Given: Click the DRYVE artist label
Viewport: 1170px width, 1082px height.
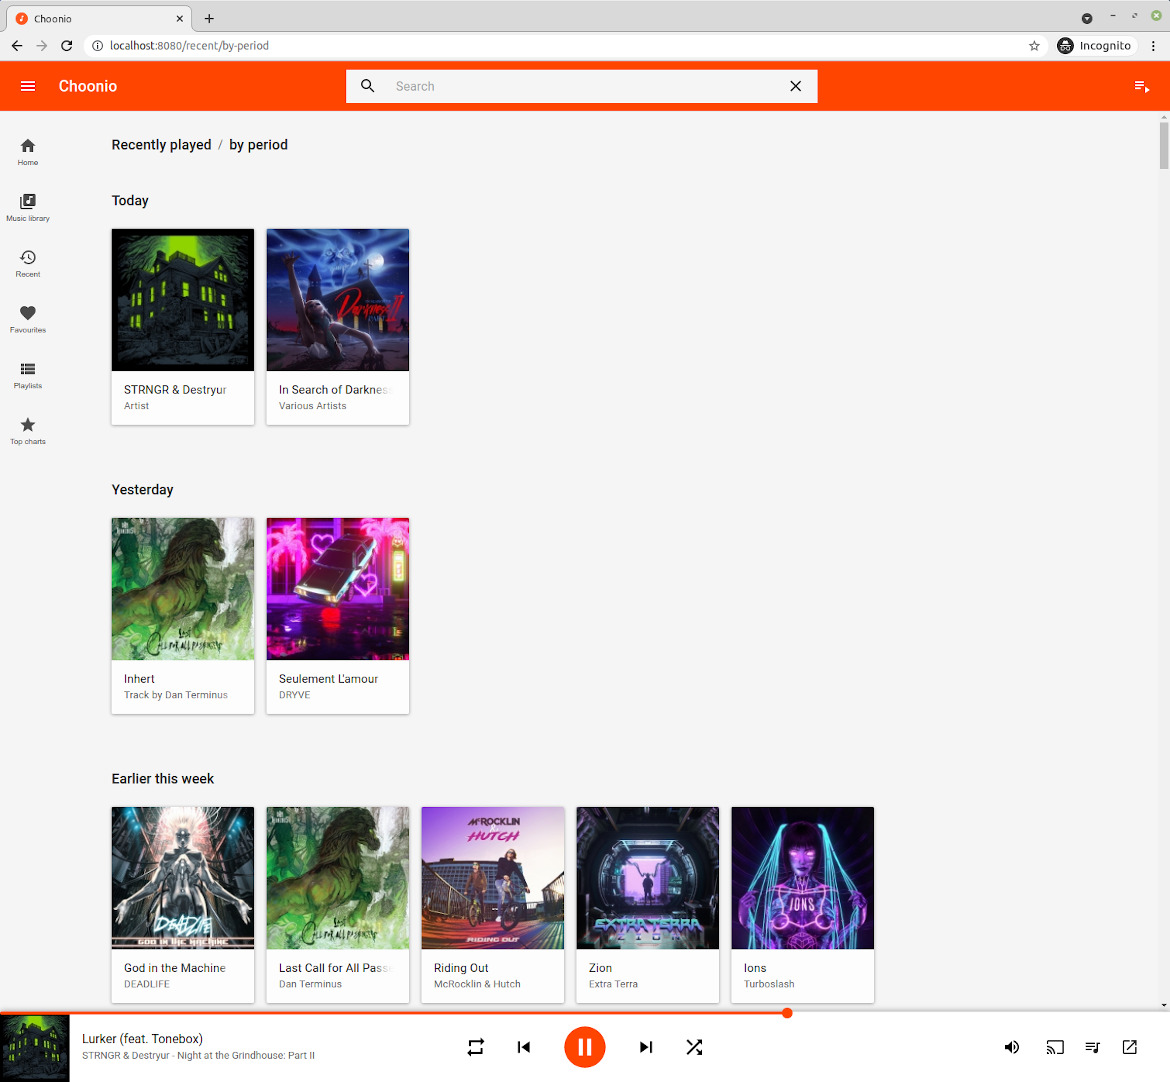Looking at the screenshot, I should click(295, 695).
